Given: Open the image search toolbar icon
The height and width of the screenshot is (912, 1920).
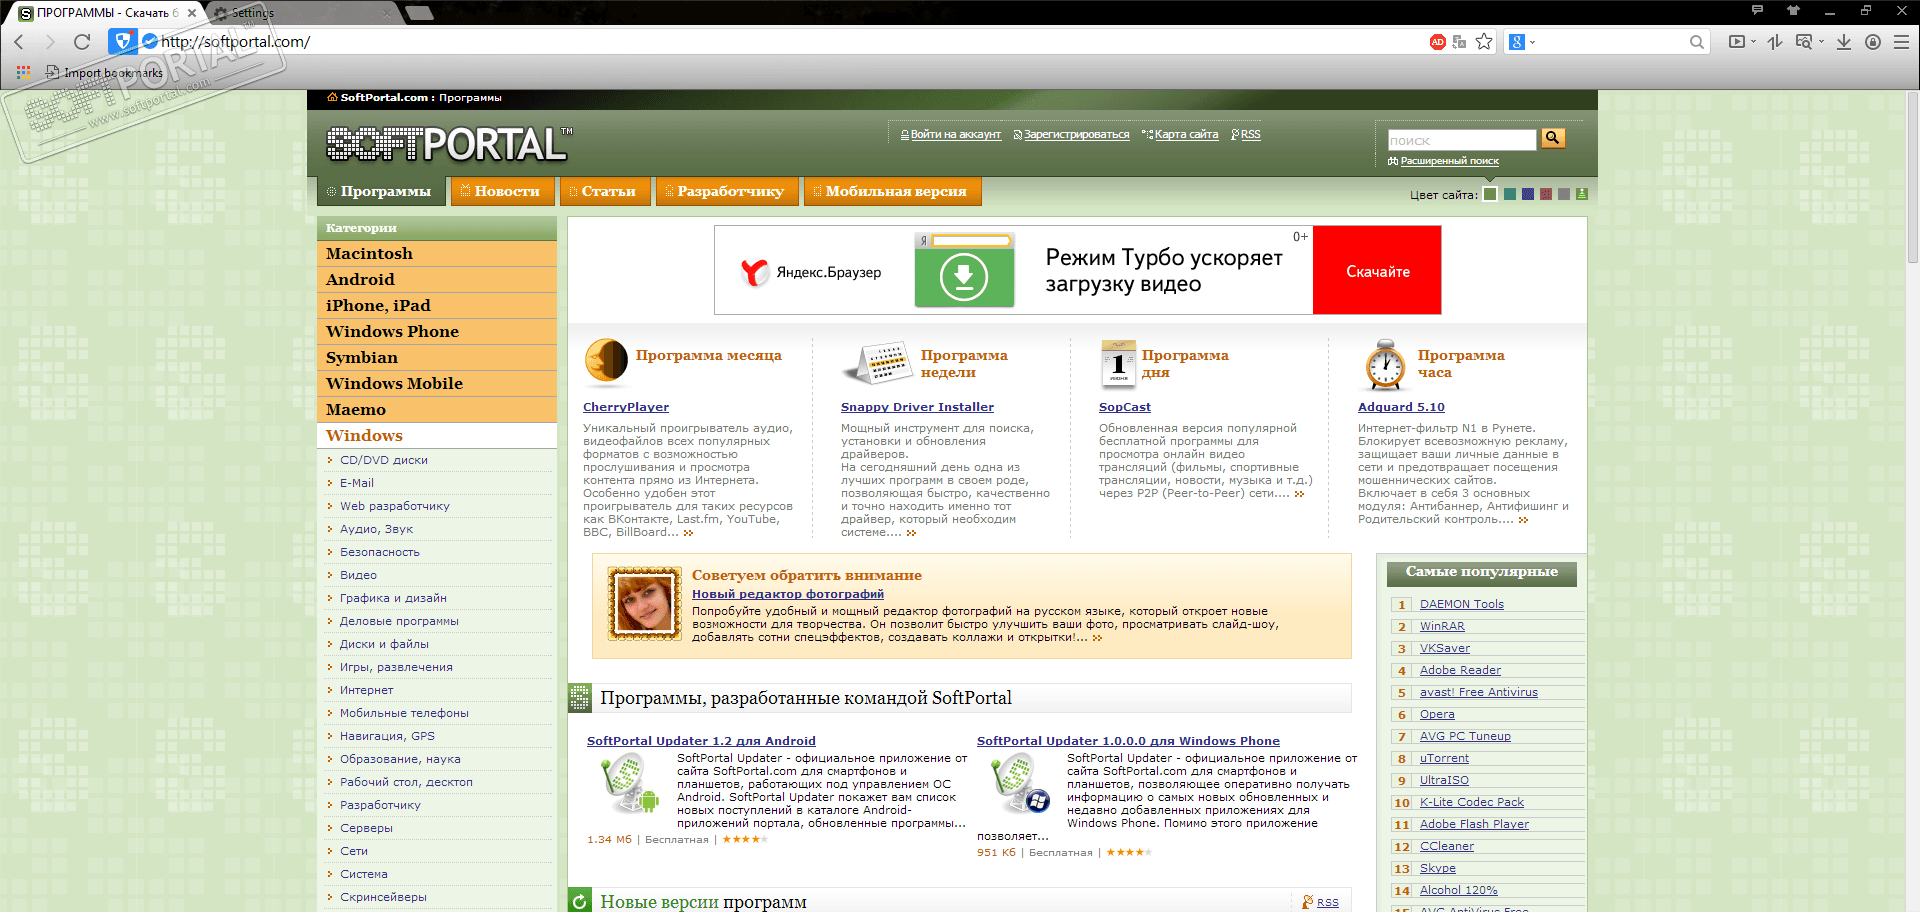Looking at the screenshot, I should coord(1804,42).
